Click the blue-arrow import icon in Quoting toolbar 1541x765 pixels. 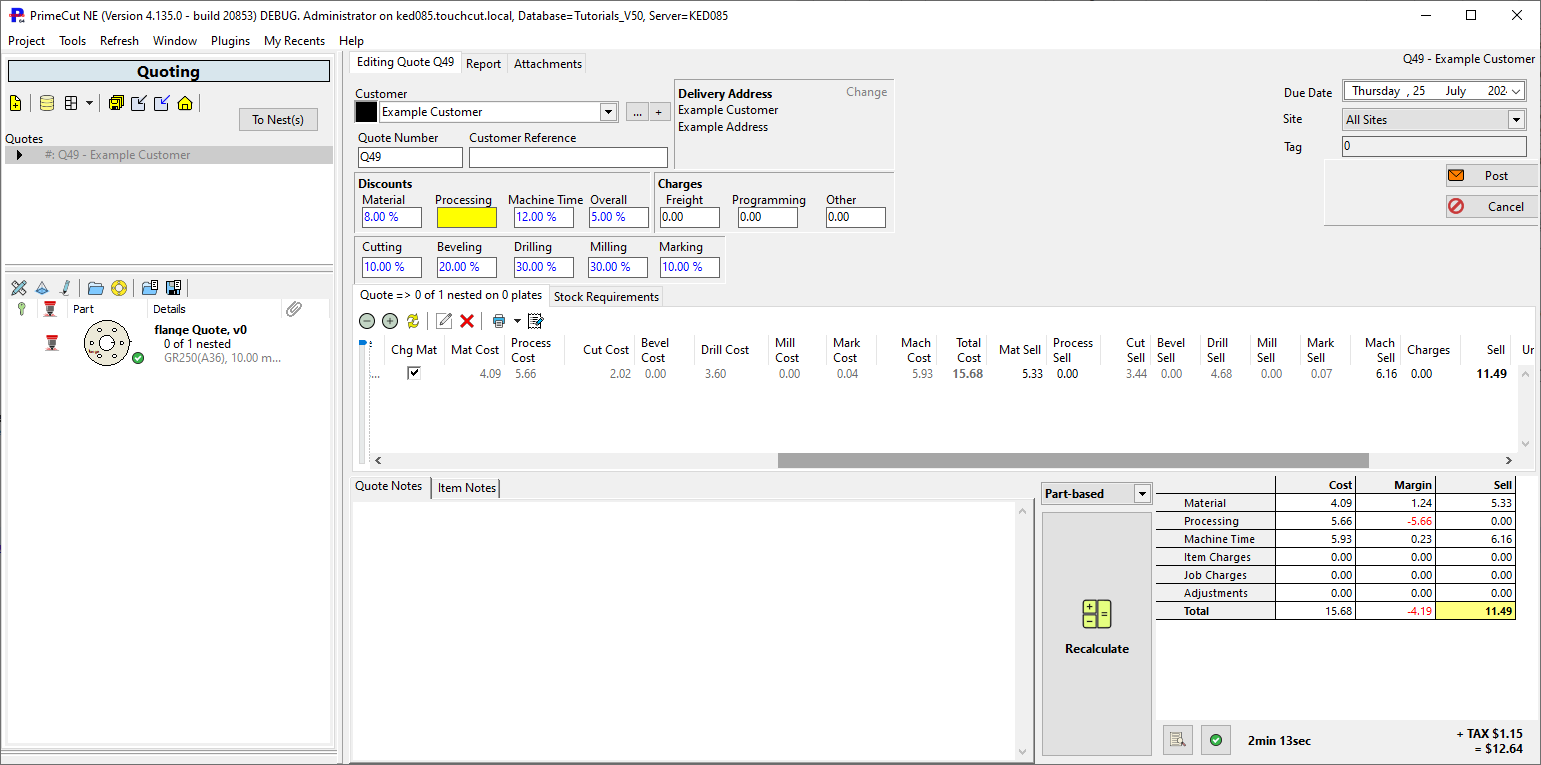(x=161, y=103)
